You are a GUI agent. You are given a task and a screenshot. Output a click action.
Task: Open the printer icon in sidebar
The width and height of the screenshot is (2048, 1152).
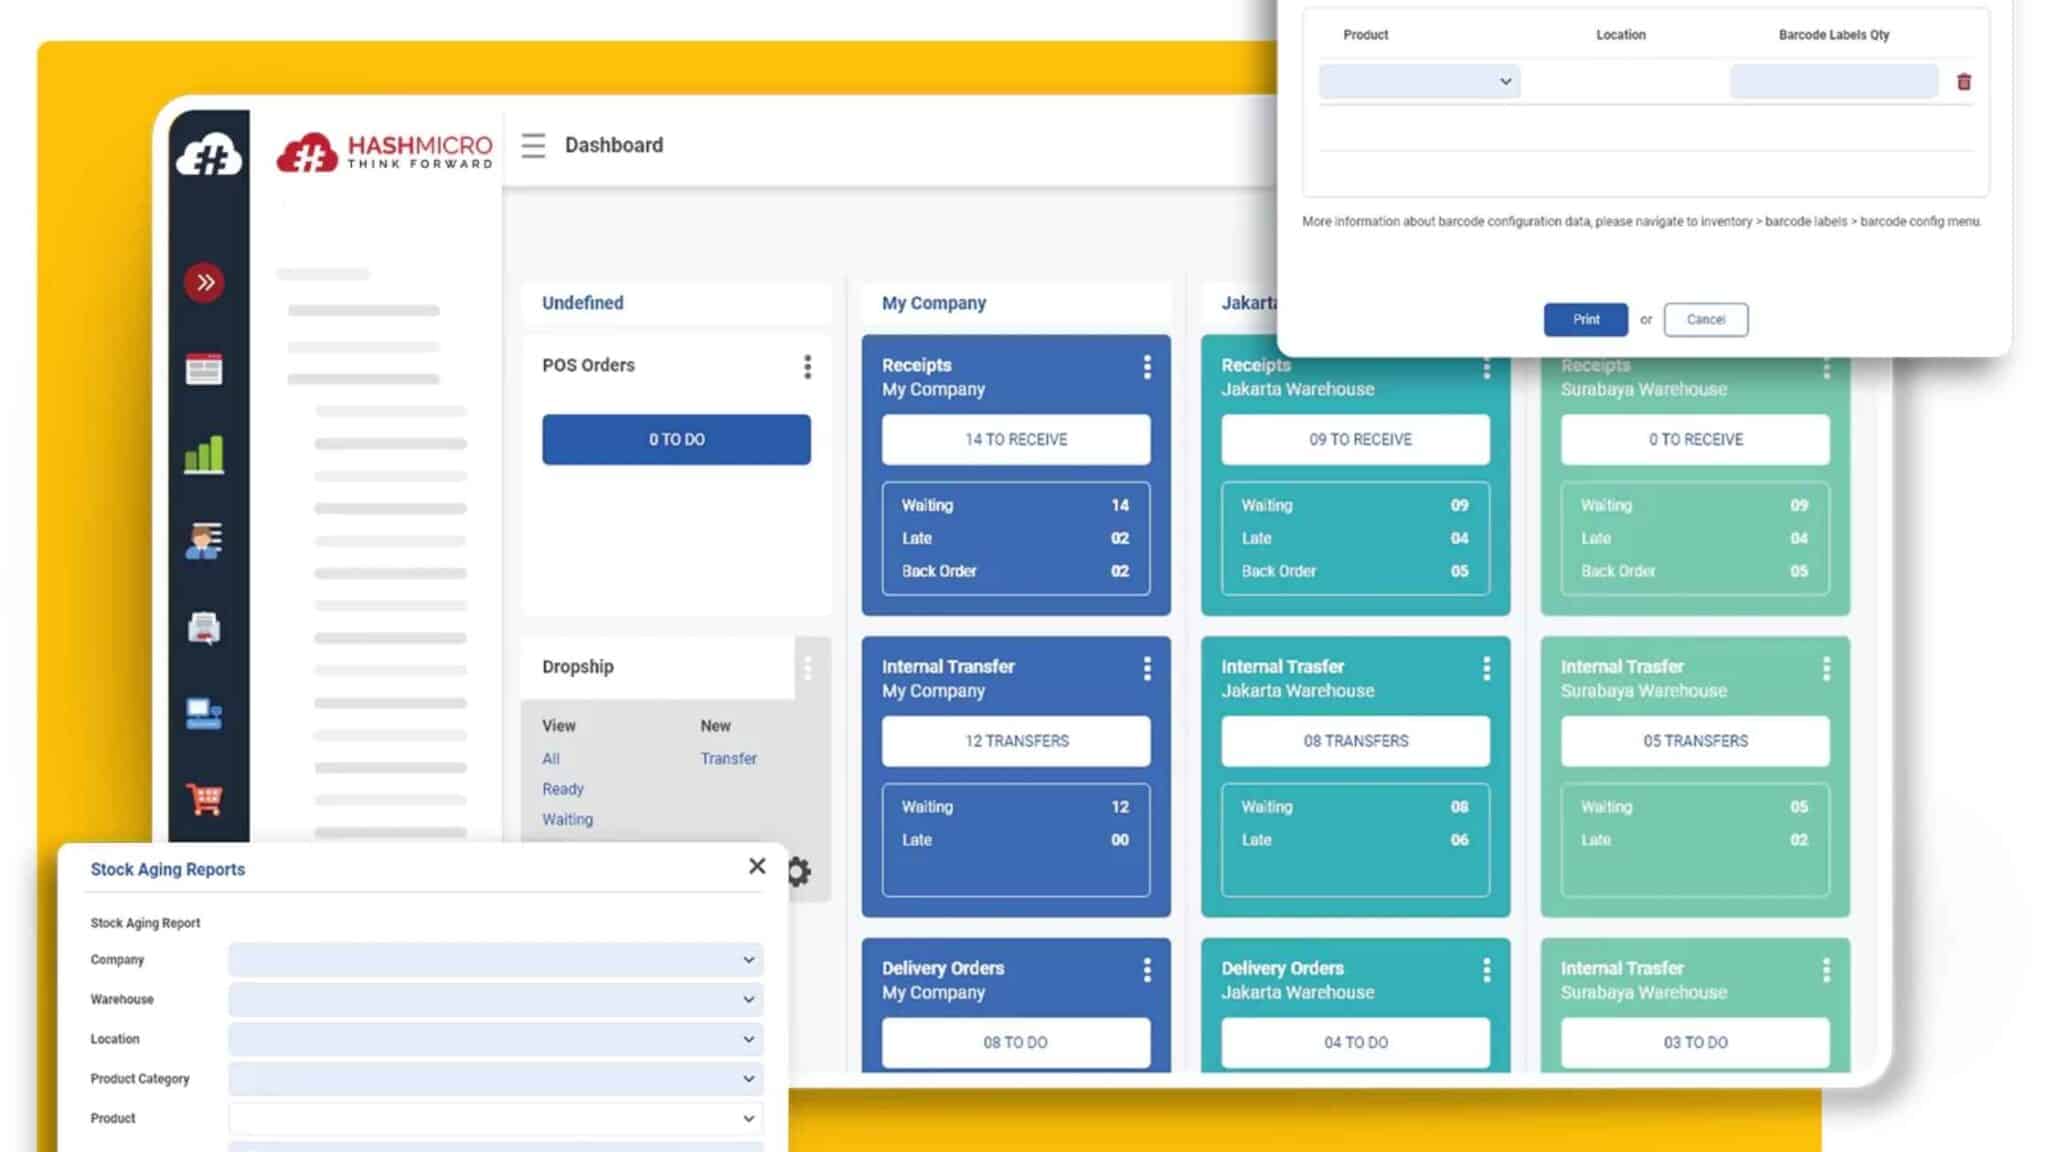pyautogui.click(x=204, y=628)
